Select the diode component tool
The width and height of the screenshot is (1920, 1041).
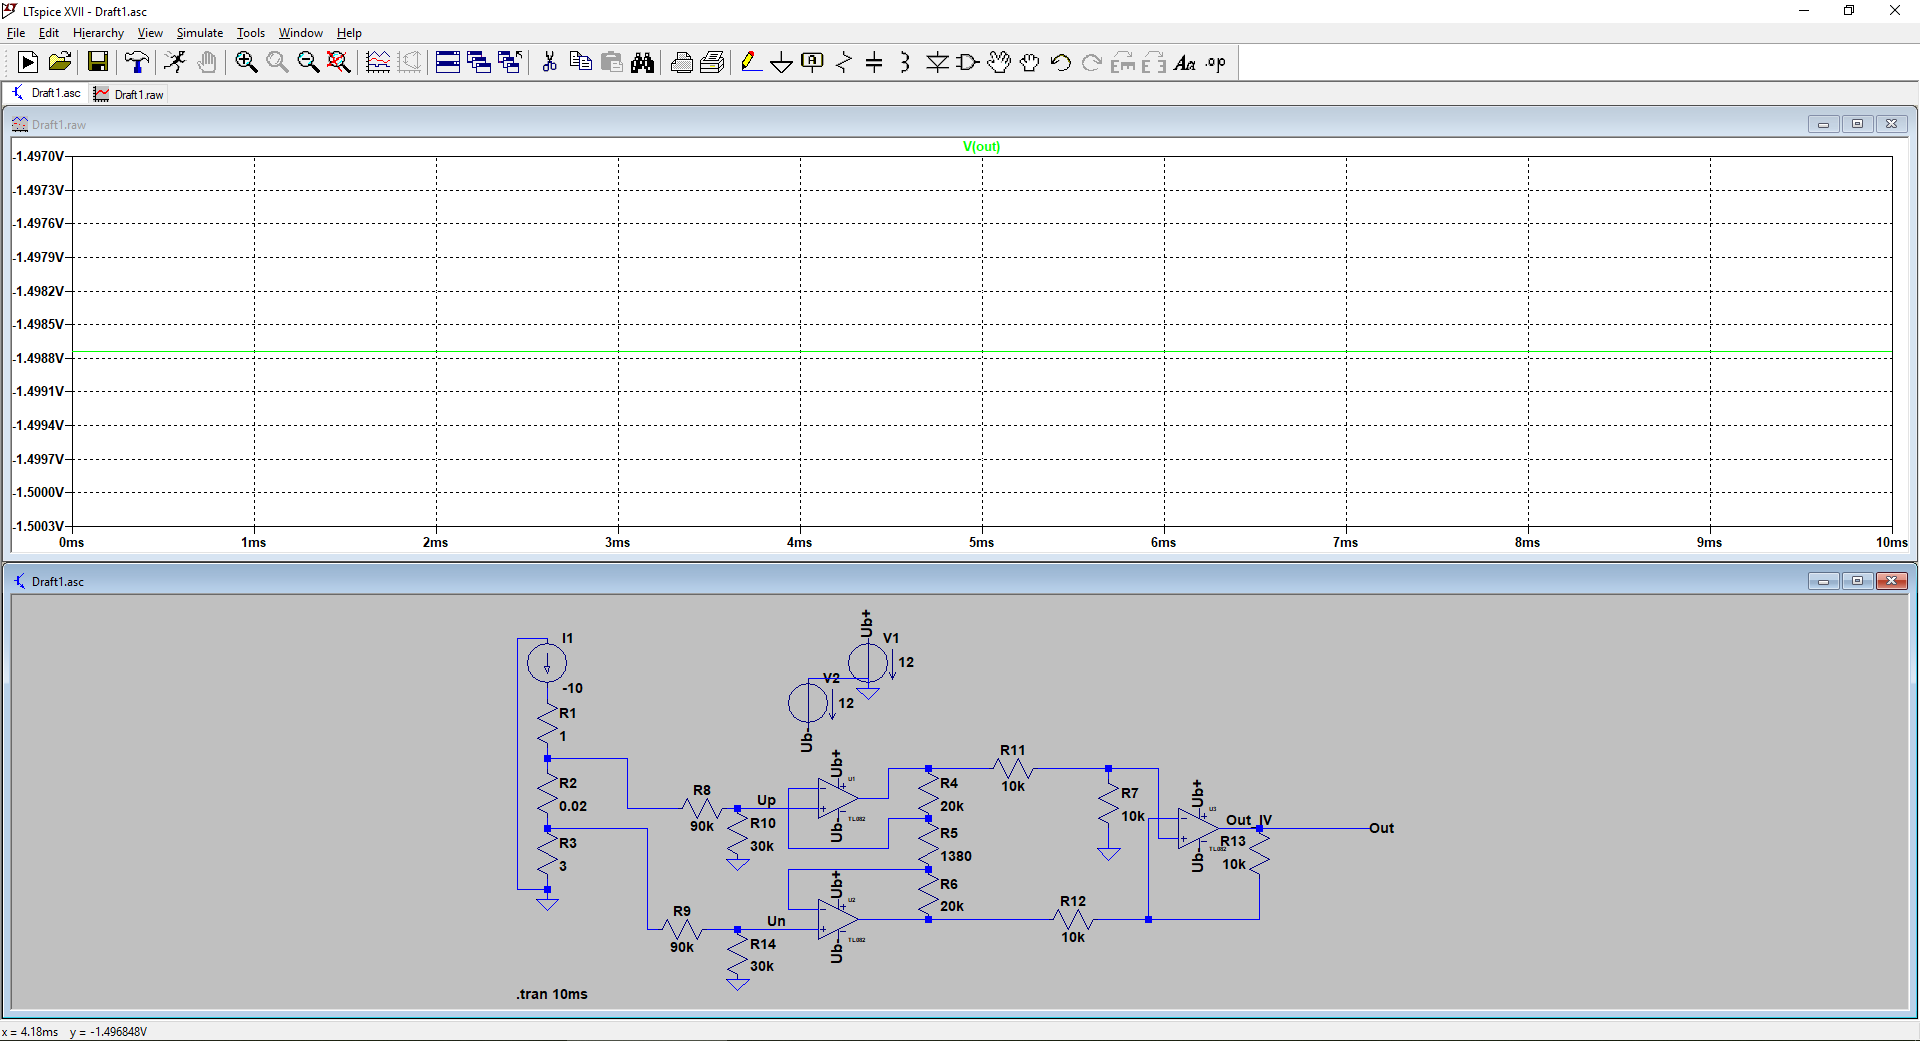click(937, 63)
